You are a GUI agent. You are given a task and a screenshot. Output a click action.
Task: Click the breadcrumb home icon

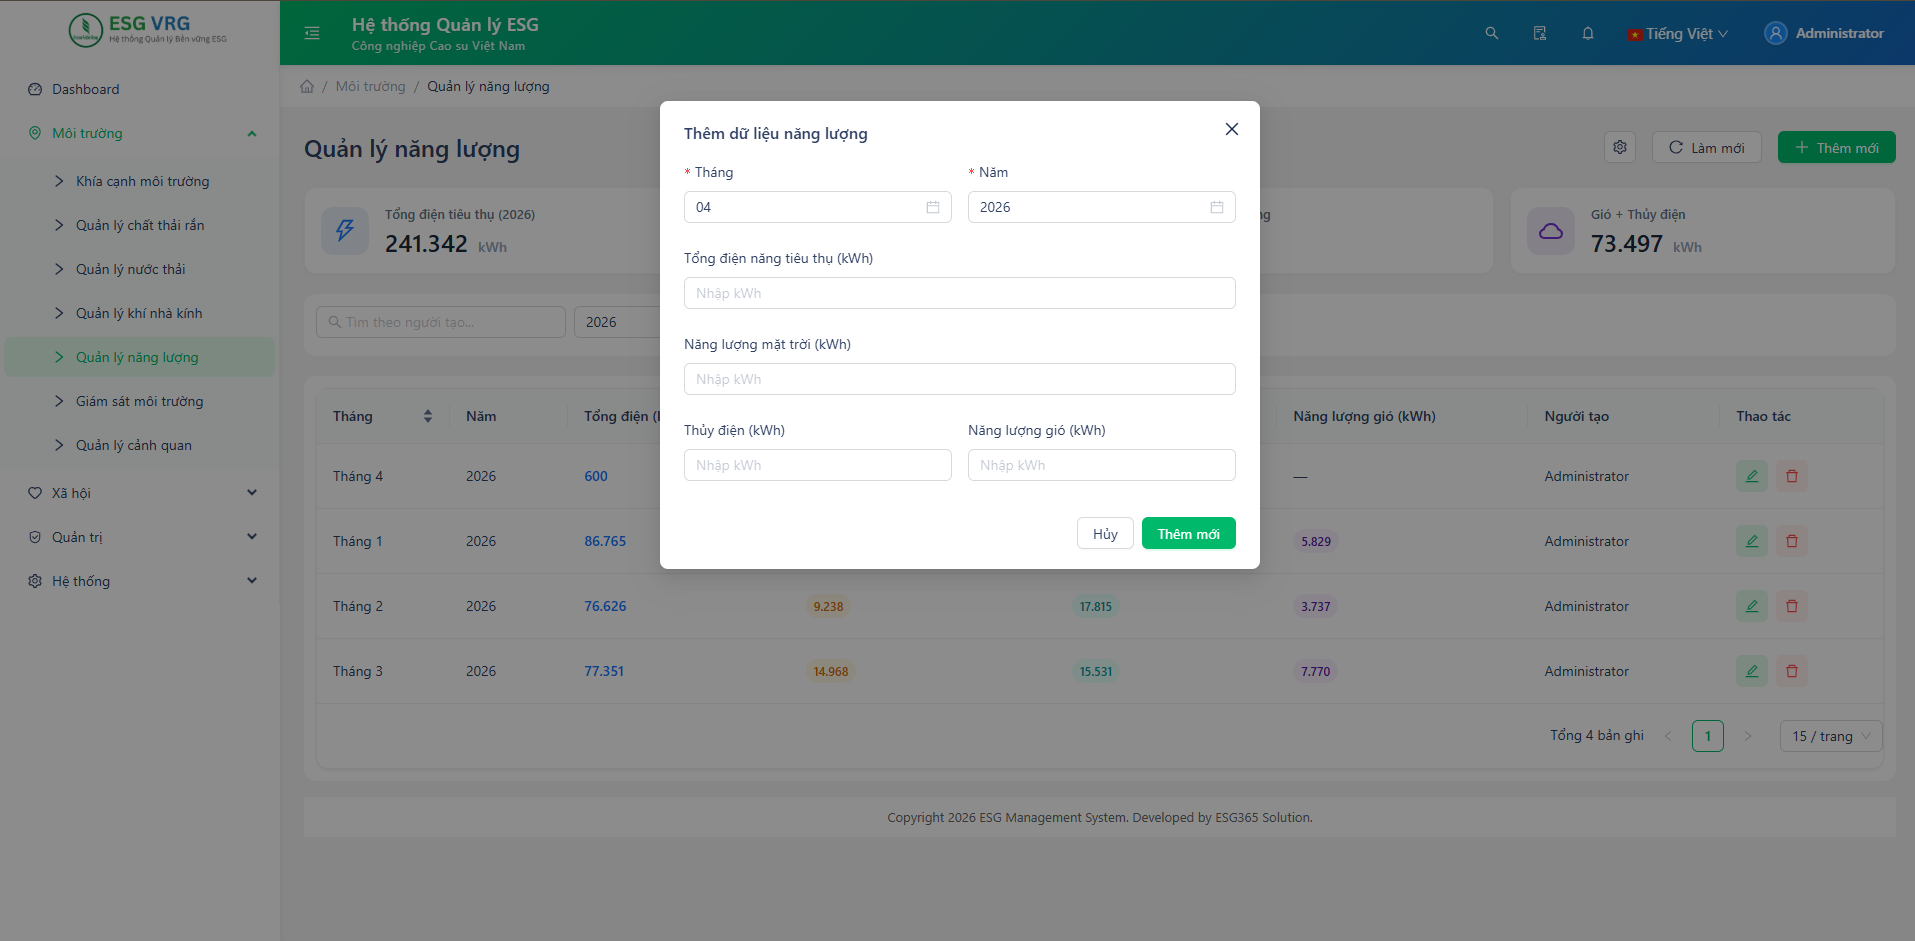point(307,86)
